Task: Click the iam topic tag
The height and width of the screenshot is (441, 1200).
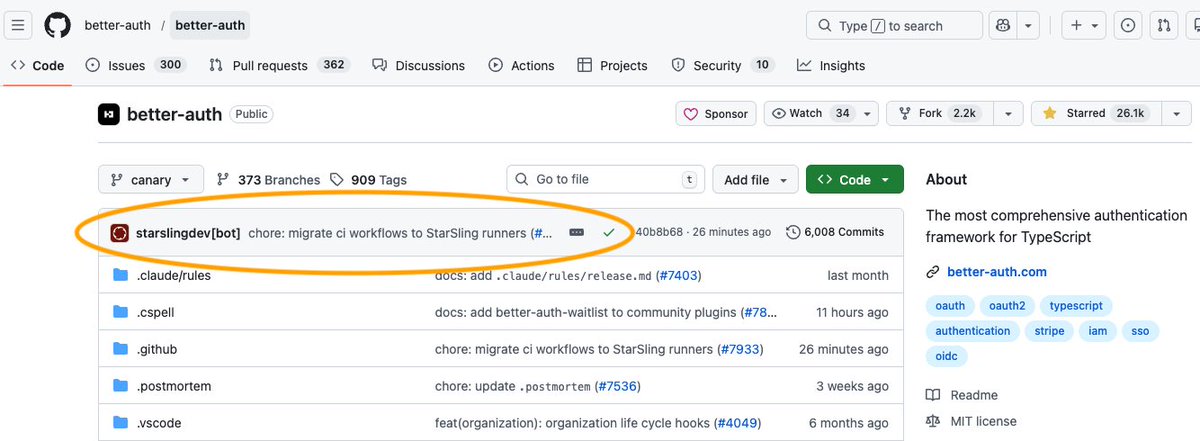Action: click(1098, 331)
